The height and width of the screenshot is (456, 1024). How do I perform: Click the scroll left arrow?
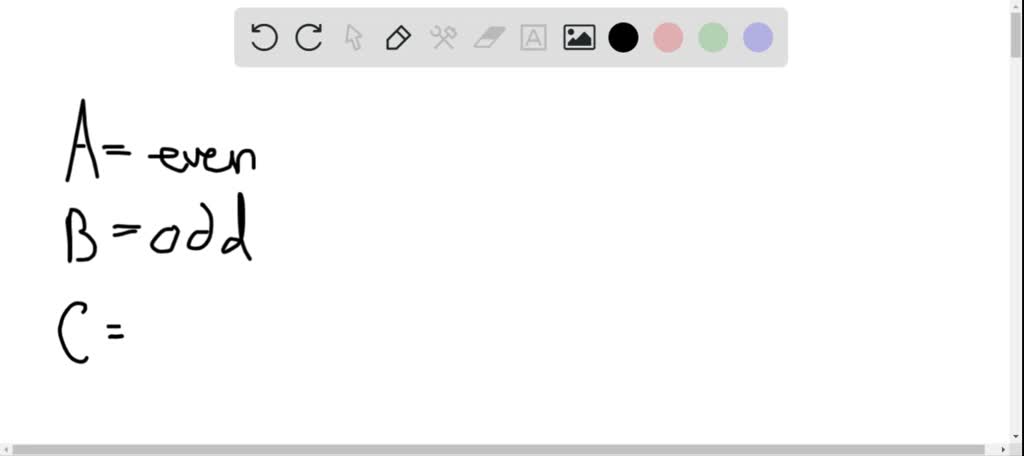tap(5, 450)
